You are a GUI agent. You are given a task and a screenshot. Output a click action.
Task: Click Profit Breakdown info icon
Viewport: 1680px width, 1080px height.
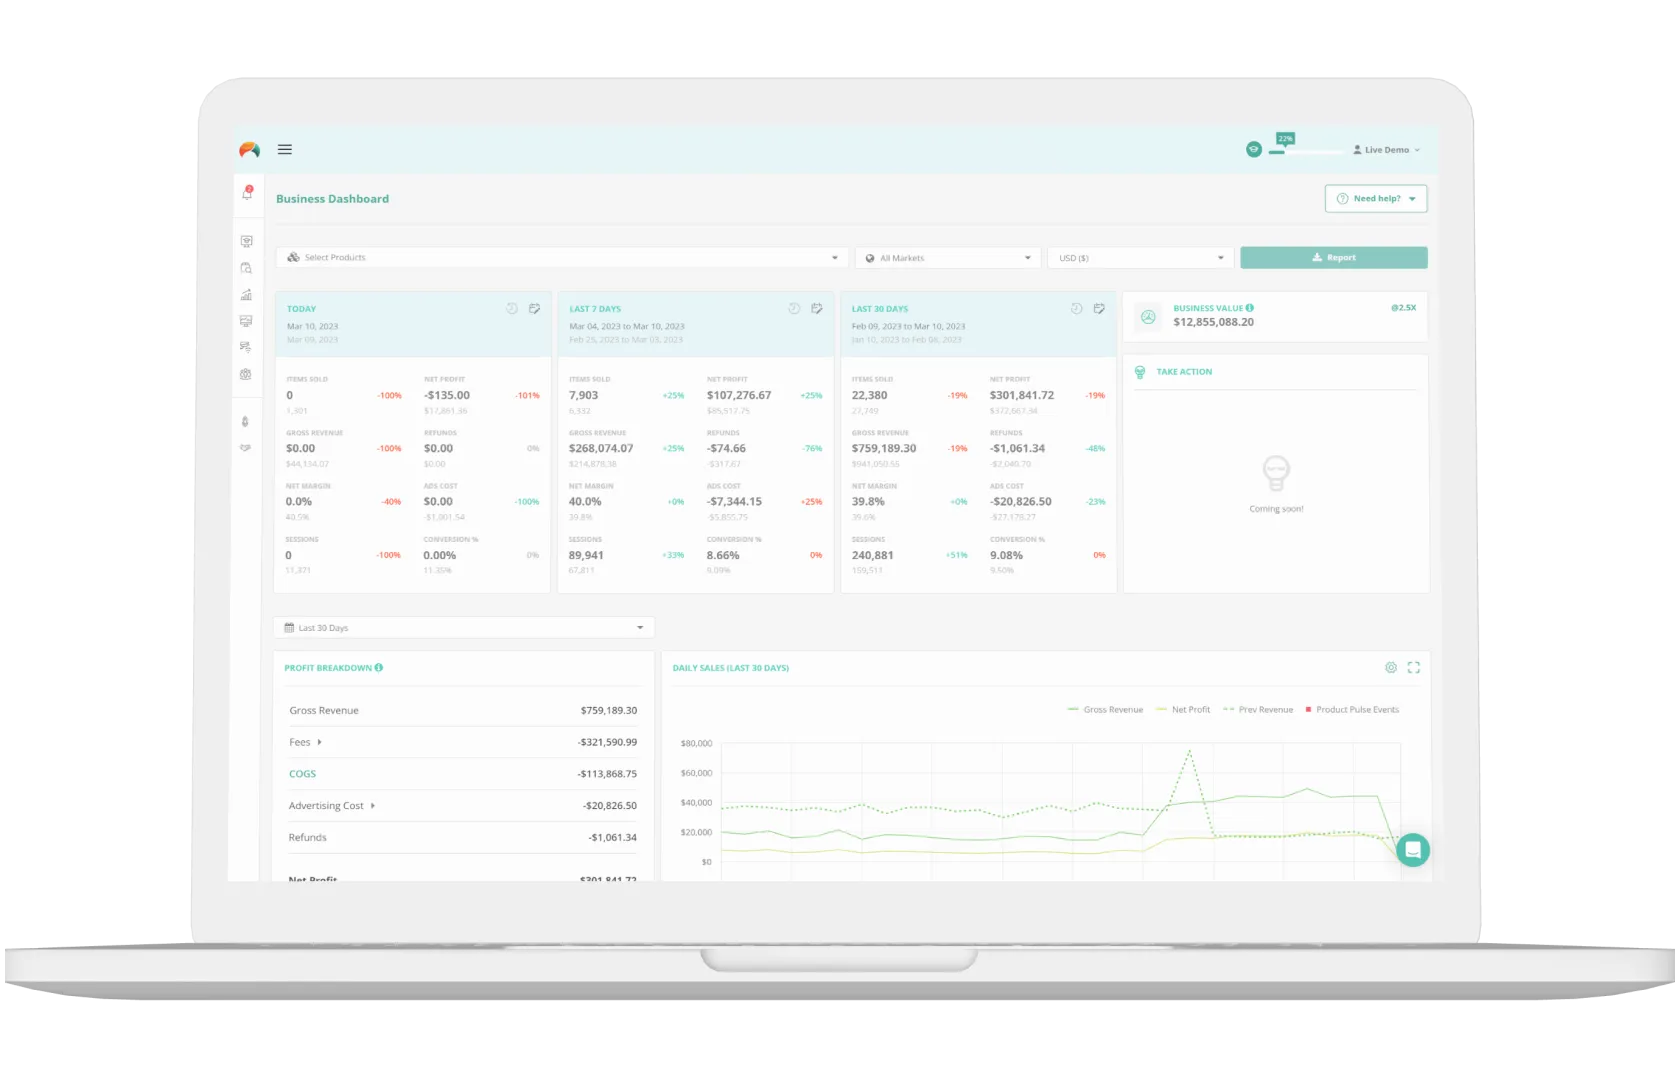379,667
